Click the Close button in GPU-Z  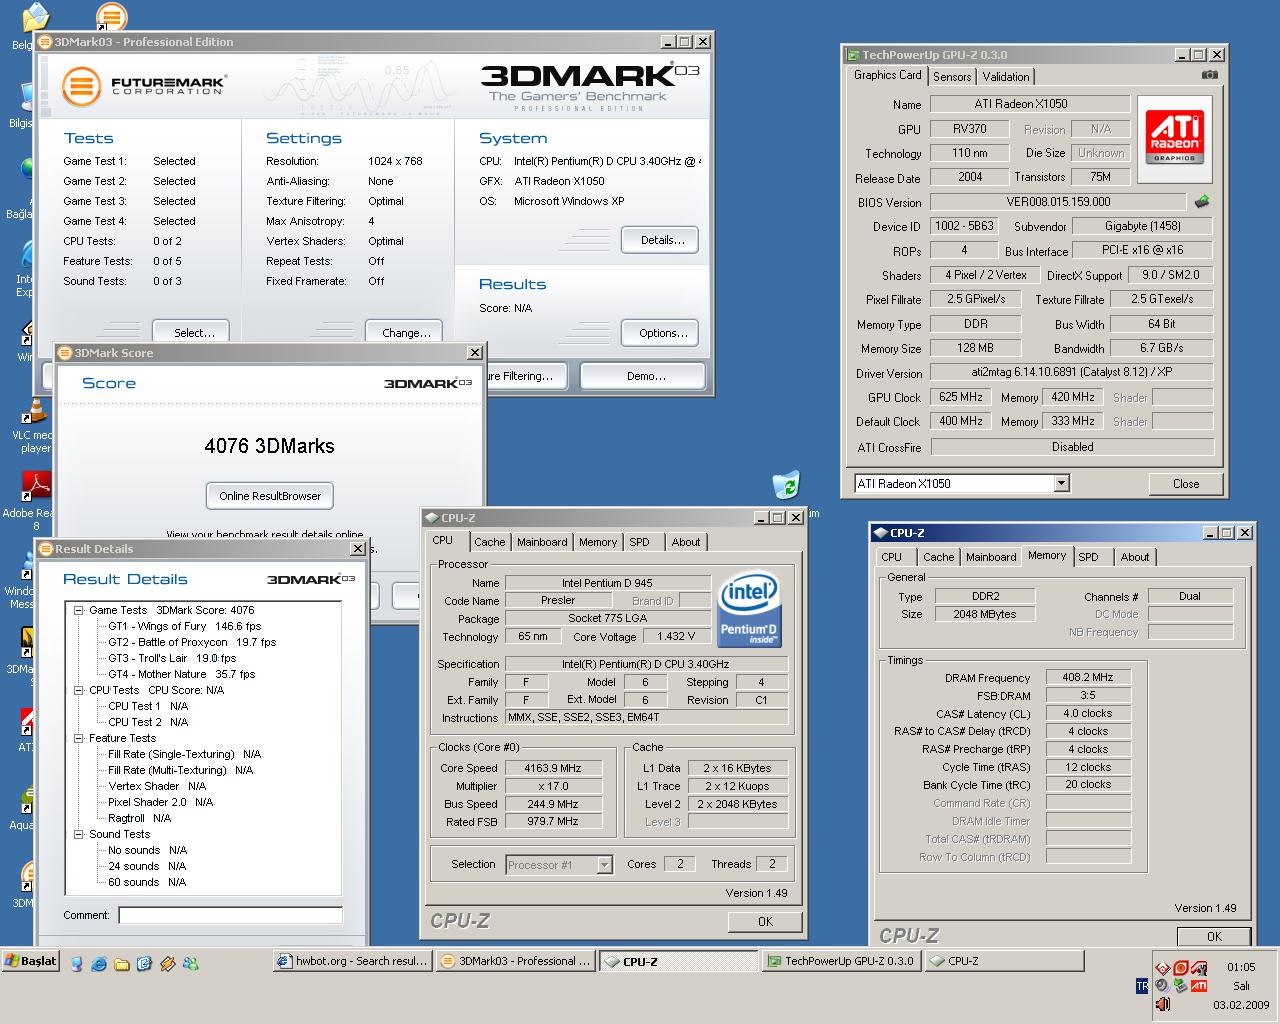(1186, 484)
